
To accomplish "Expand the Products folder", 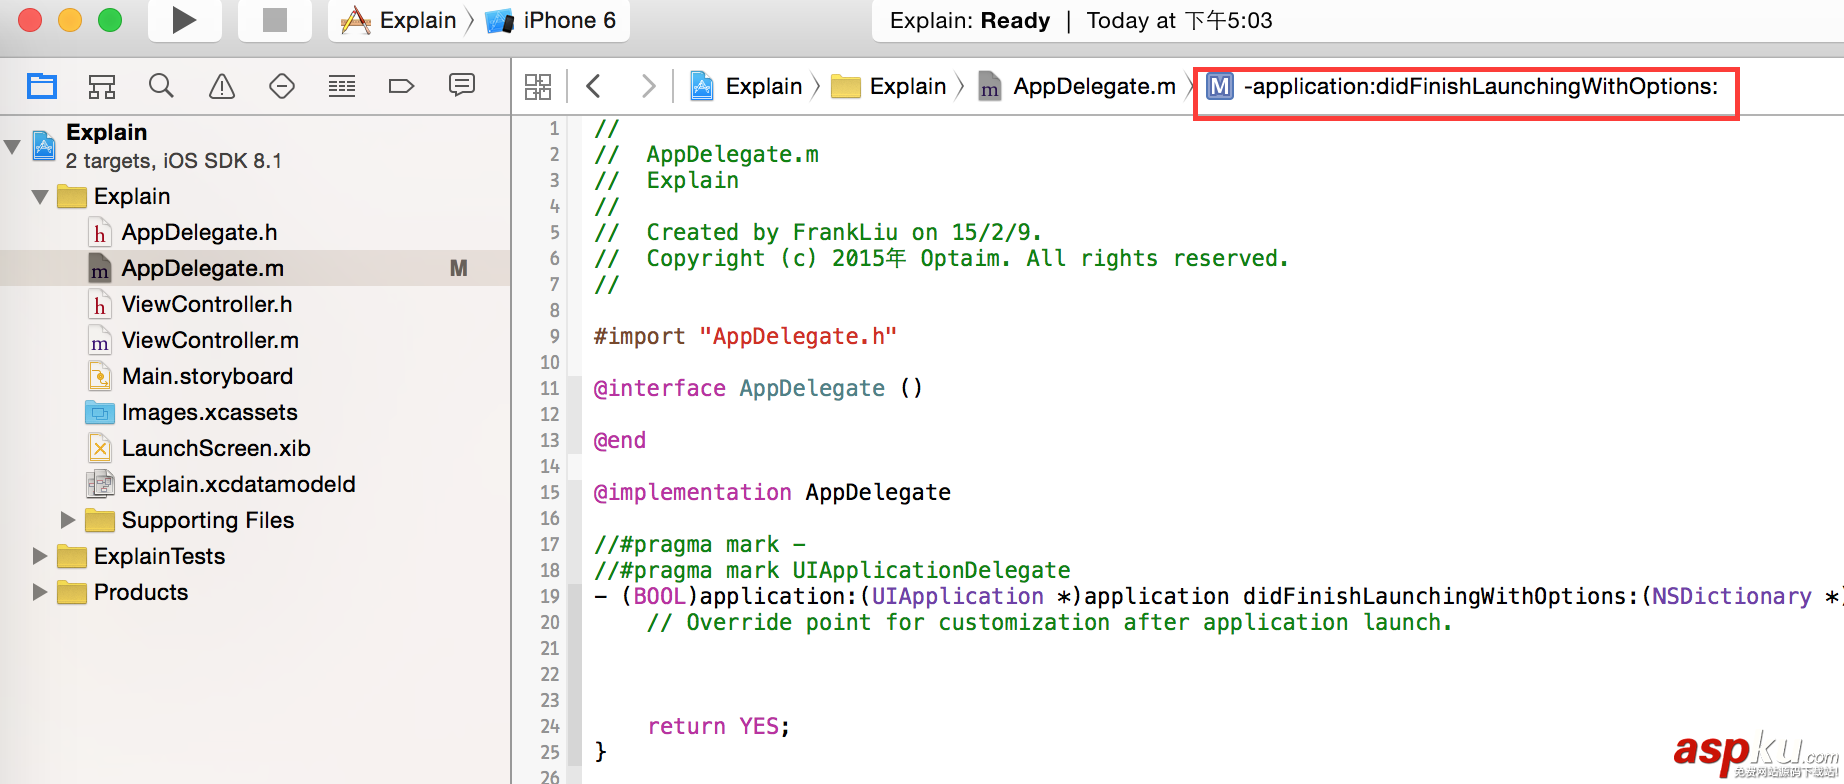I will pos(40,592).
